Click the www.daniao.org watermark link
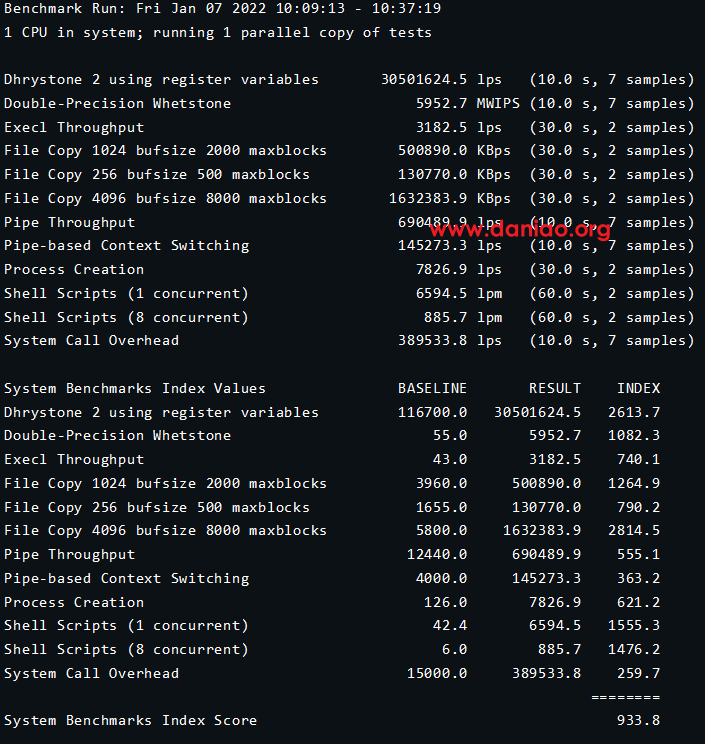This screenshot has height=744, width=705. tap(512, 229)
